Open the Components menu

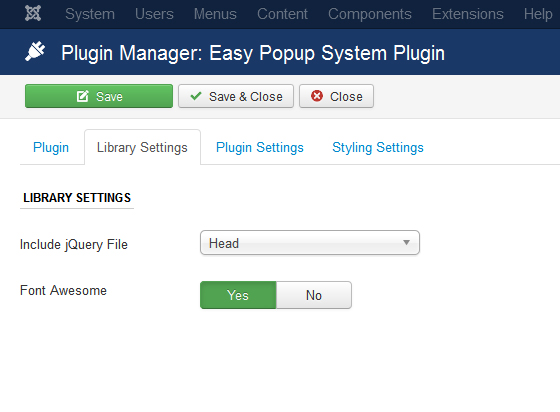(x=370, y=14)
